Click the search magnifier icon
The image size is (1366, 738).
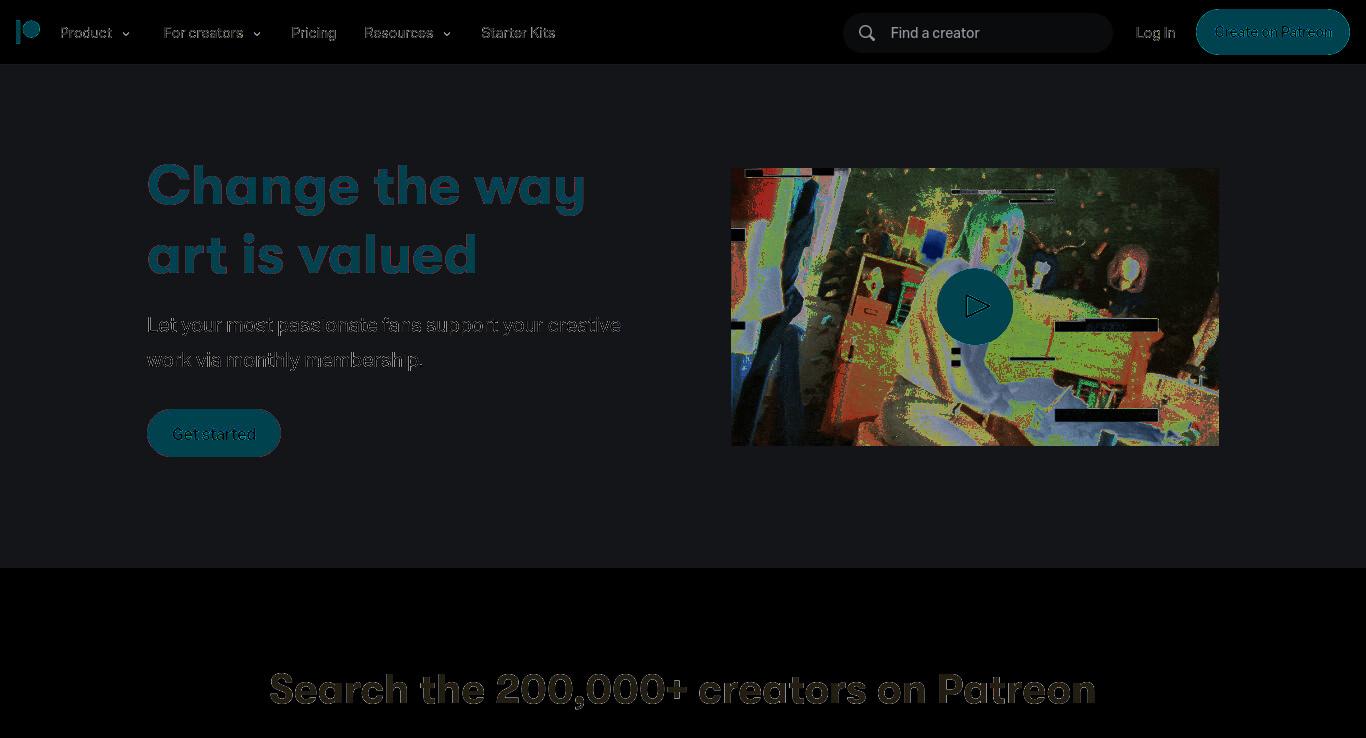tap(867, 33)
